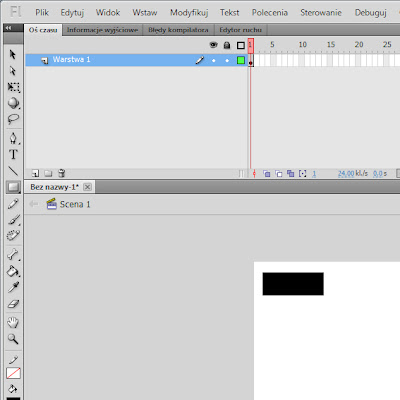This screenshot has height=400, width=400.
Task: Open the Widok menu
Action: point(108,13)
